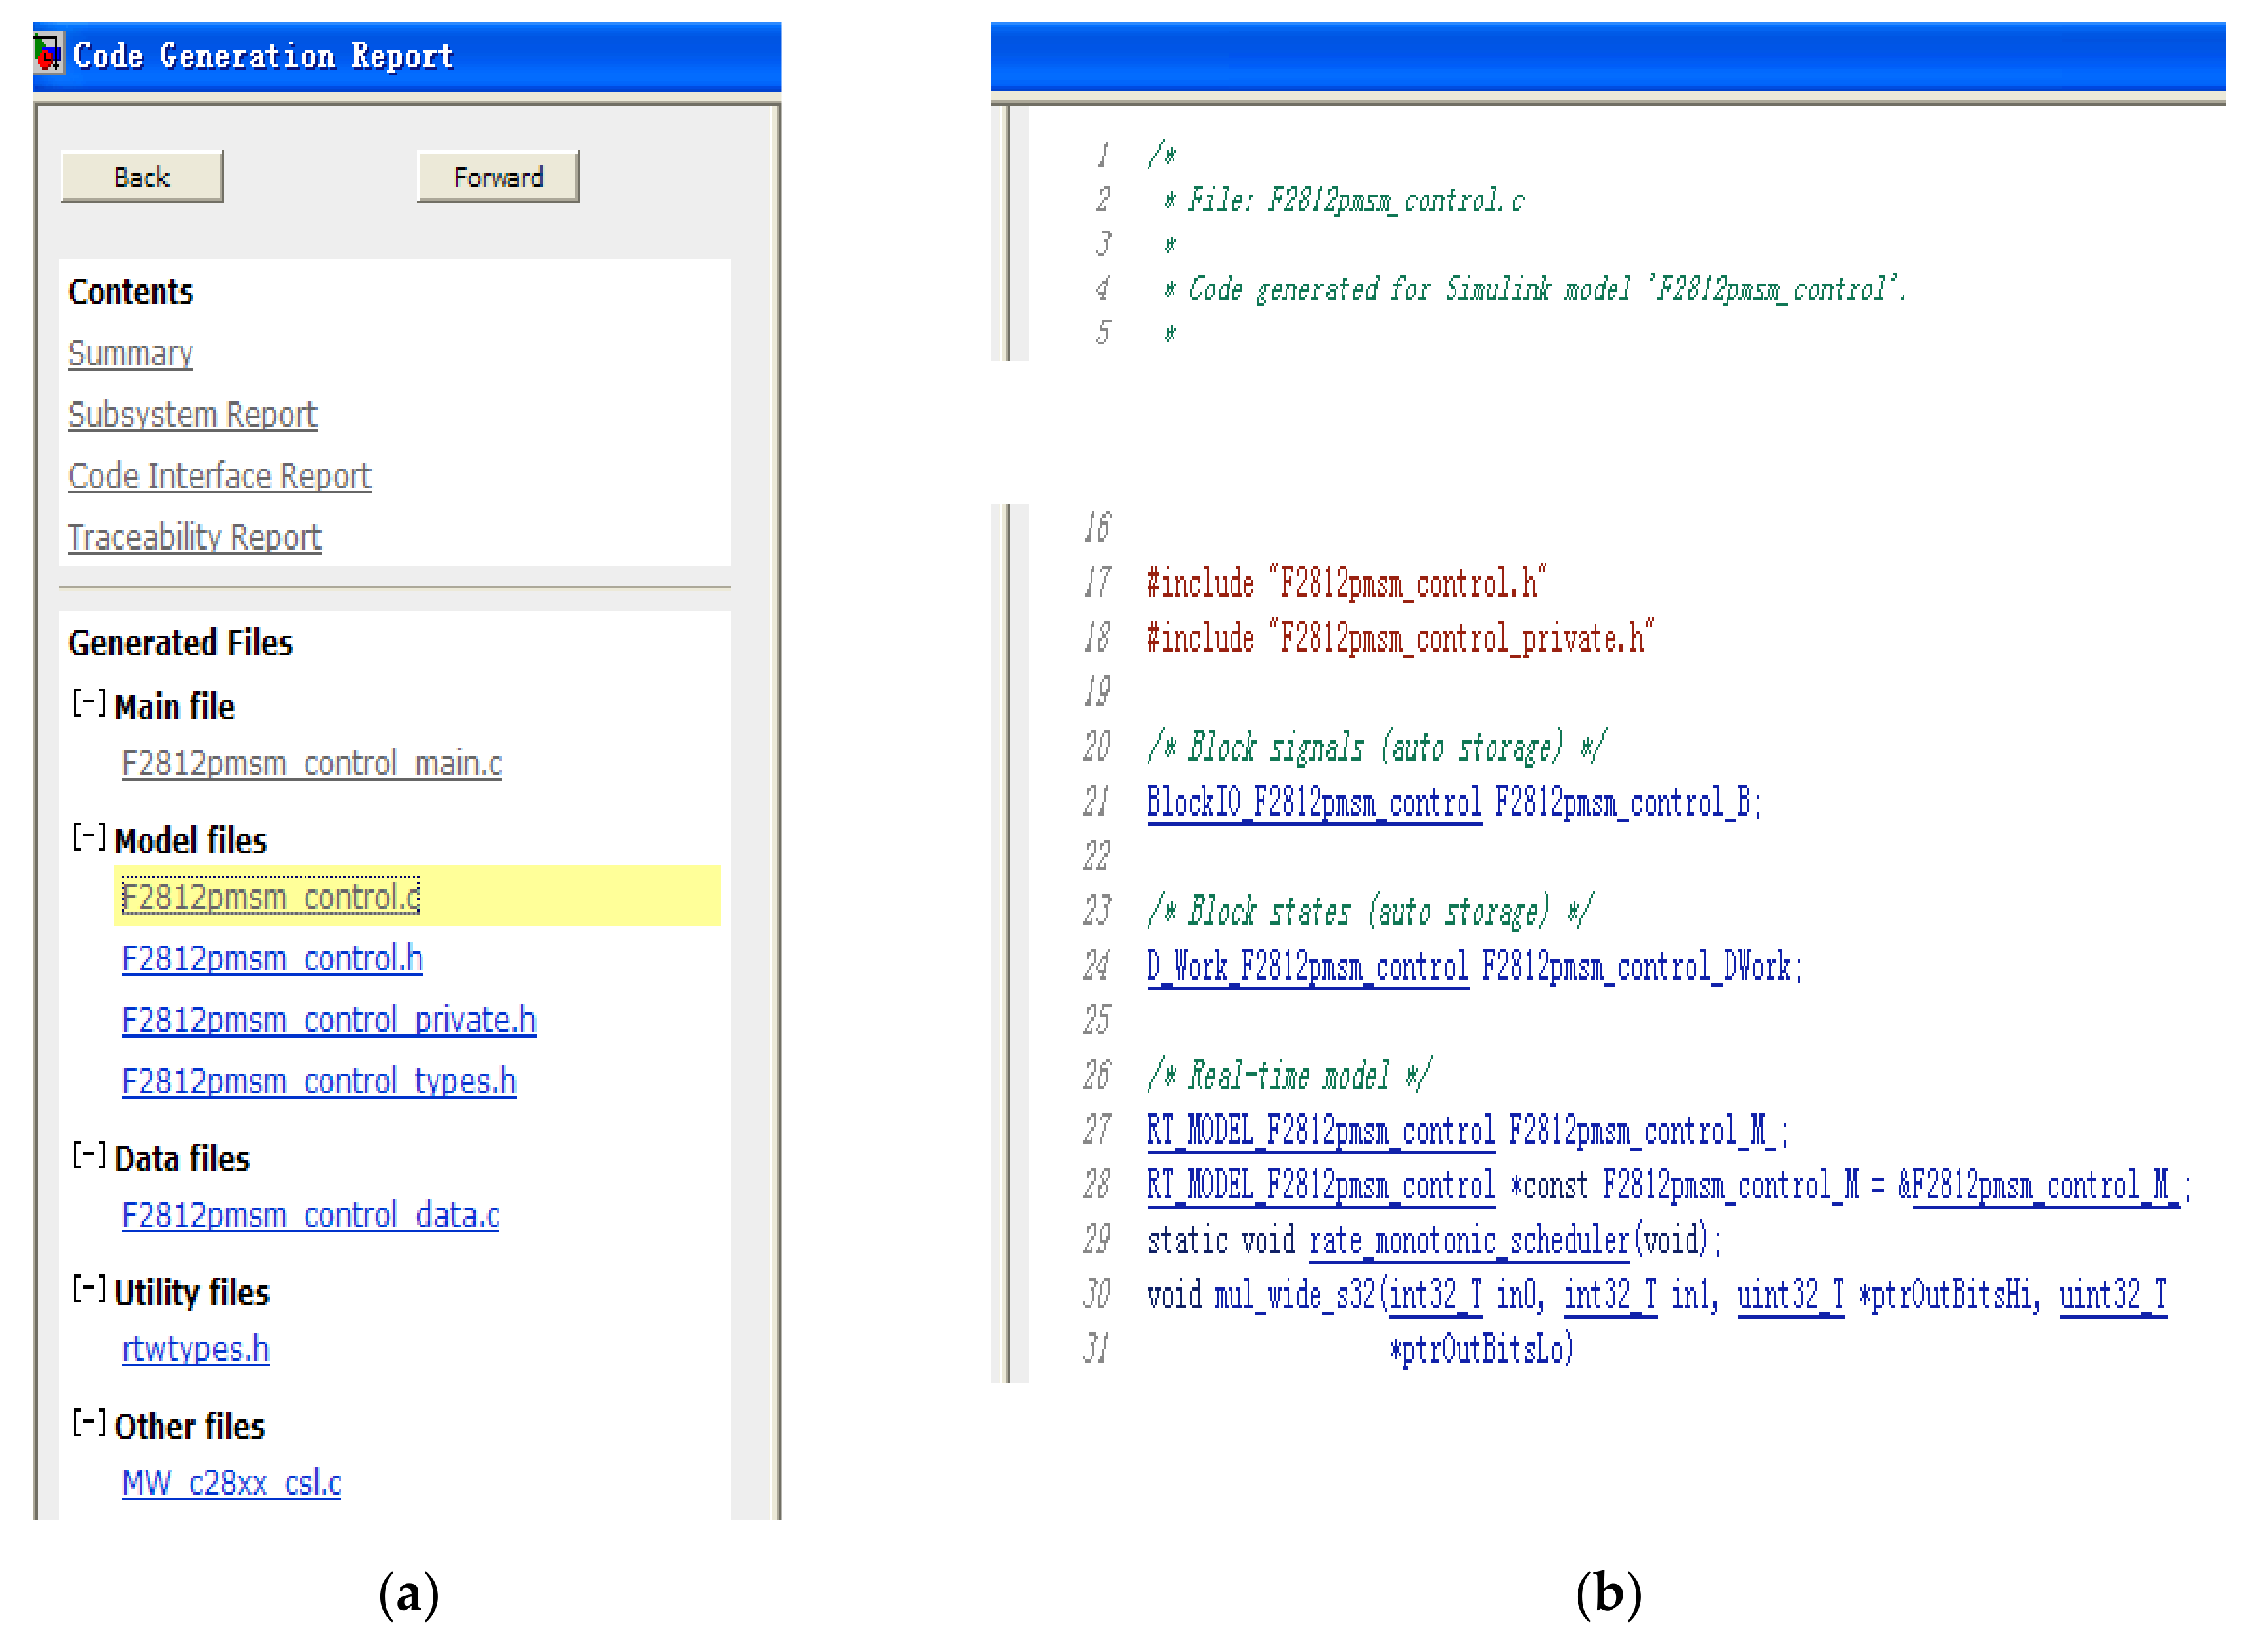This screenshot has width=2248, height=1652.
Task: Open rtwtypes.h utility file
Action: click(195, 1349)
